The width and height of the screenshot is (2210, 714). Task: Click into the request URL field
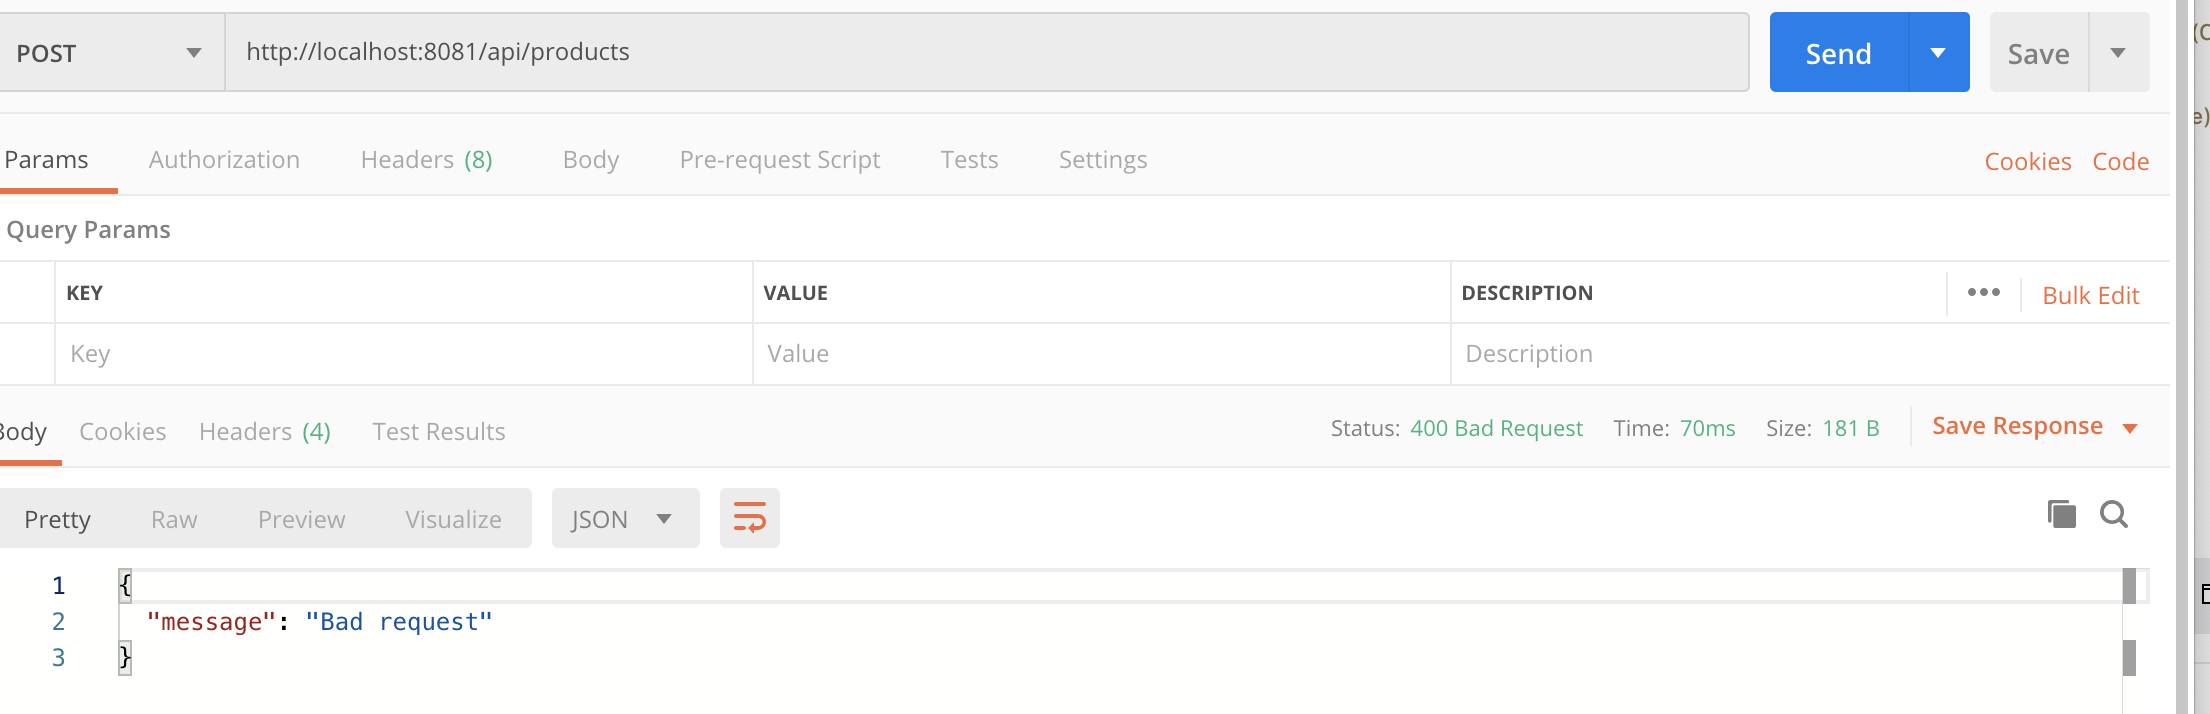tap(986, 52)
